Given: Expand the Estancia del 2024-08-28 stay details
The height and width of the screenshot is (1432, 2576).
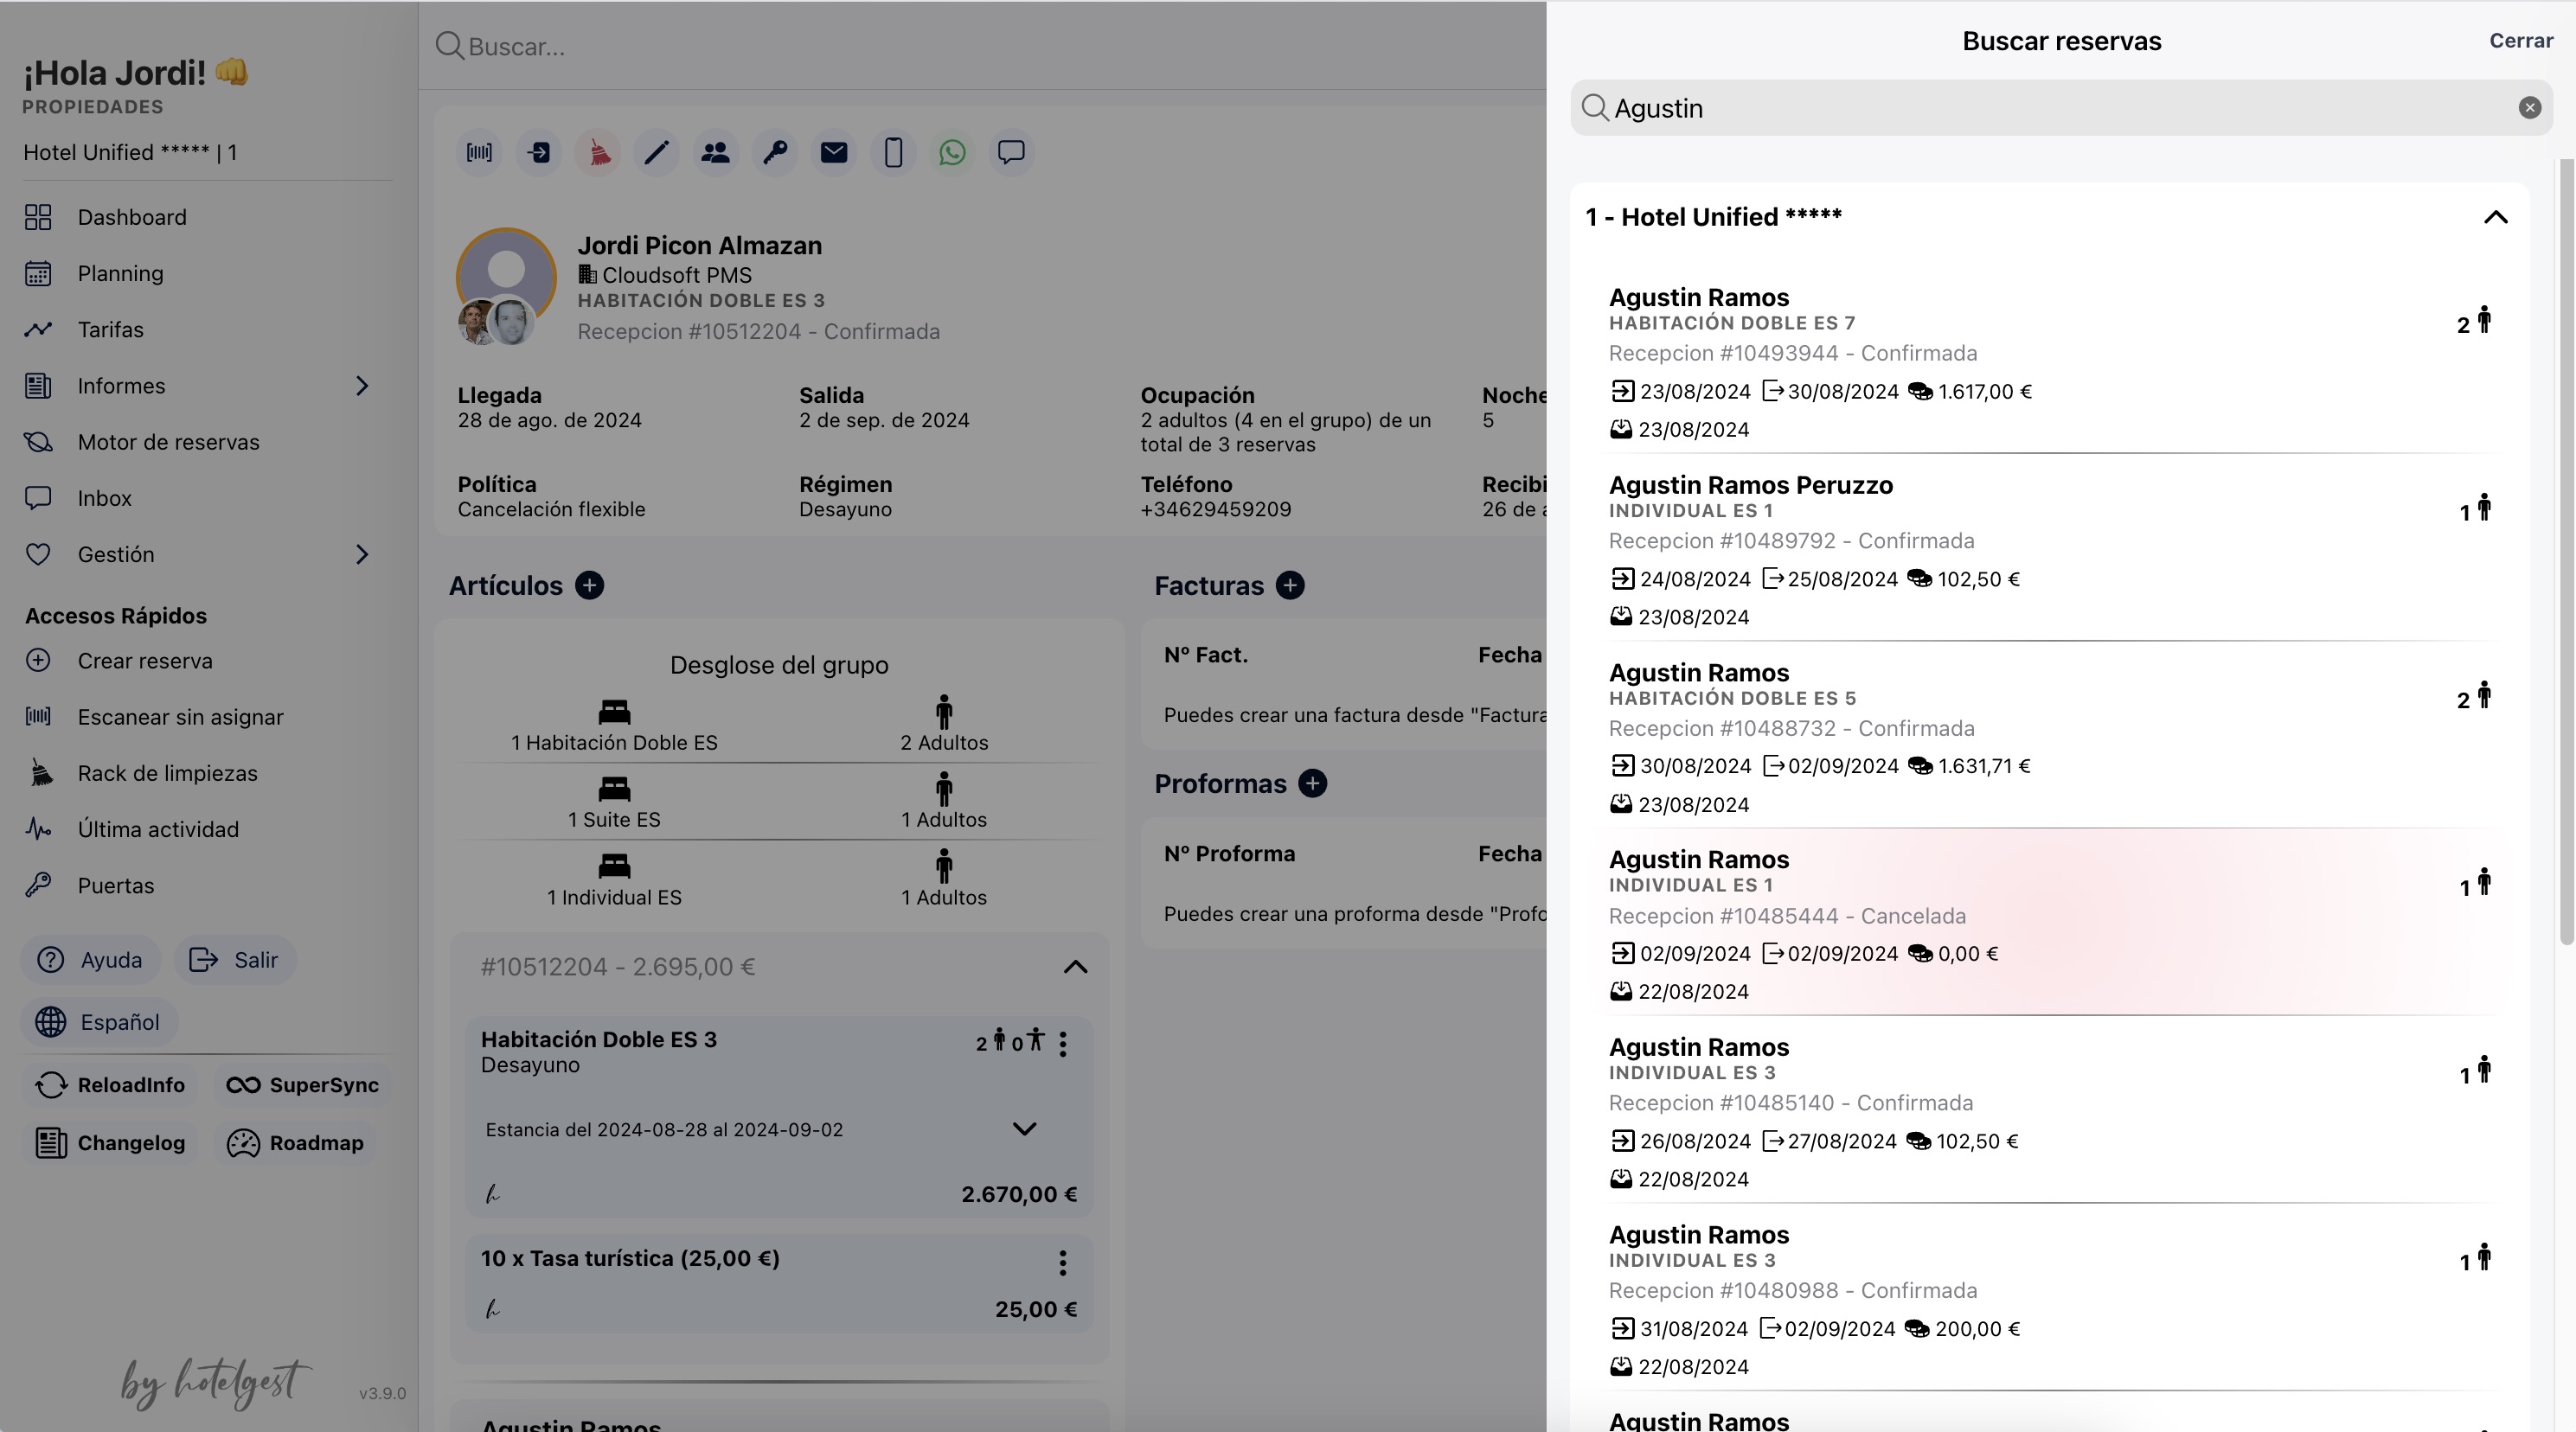Looking at the screenshot, I should click(x=1024, y=1129).
